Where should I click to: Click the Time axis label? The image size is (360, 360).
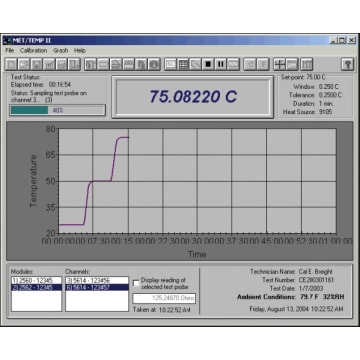coord(197,254)
